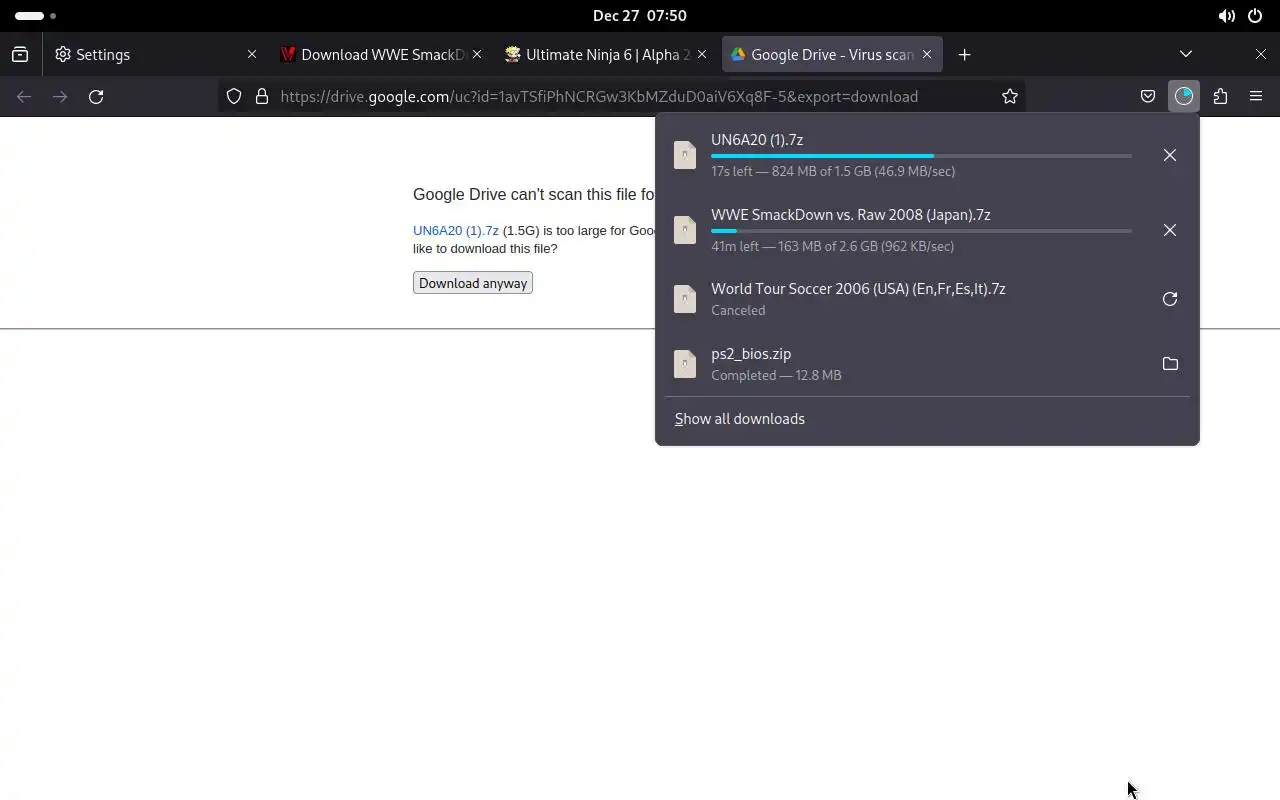Click the Downloads toolbar button
The height and width of the screenshot is (800, 1280).
(1184, 96)
